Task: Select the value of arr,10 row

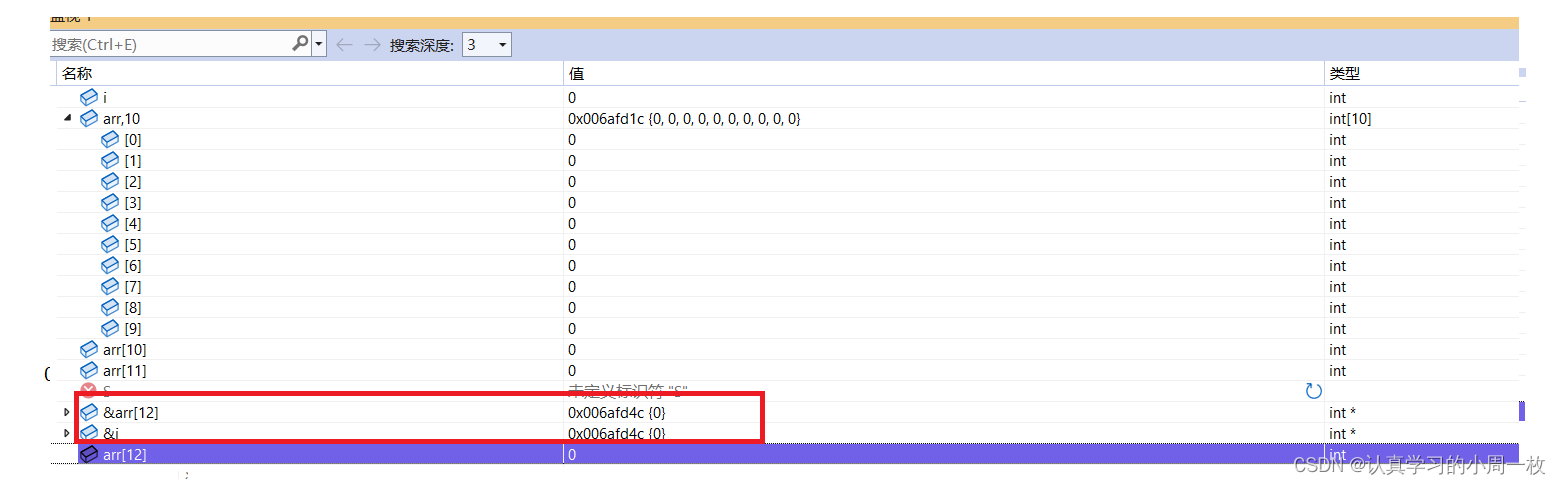Action: coord(684,119)
